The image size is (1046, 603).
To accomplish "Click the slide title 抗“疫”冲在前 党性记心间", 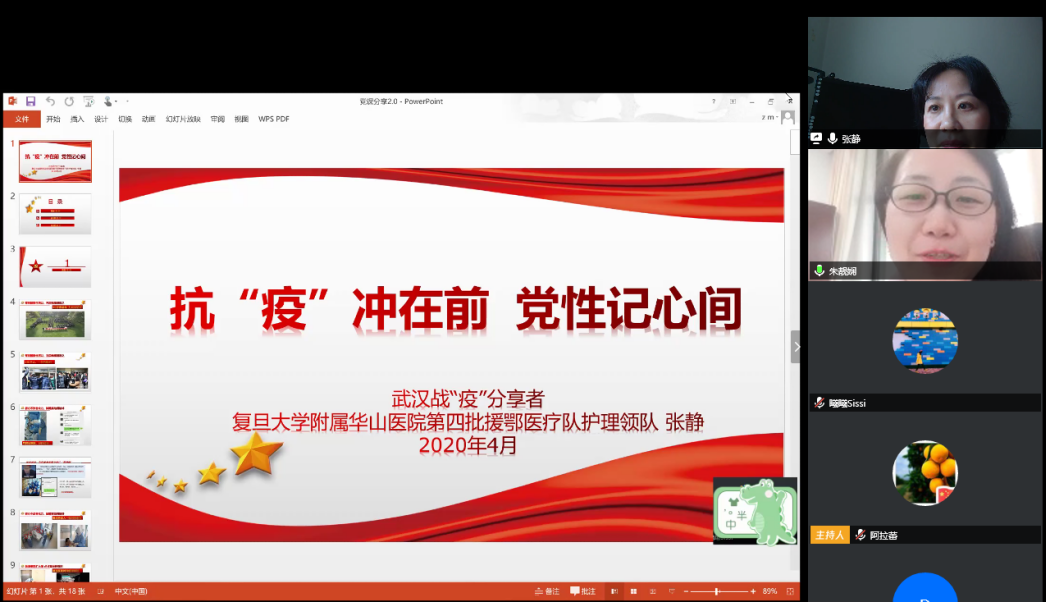I will click(456, 309).
